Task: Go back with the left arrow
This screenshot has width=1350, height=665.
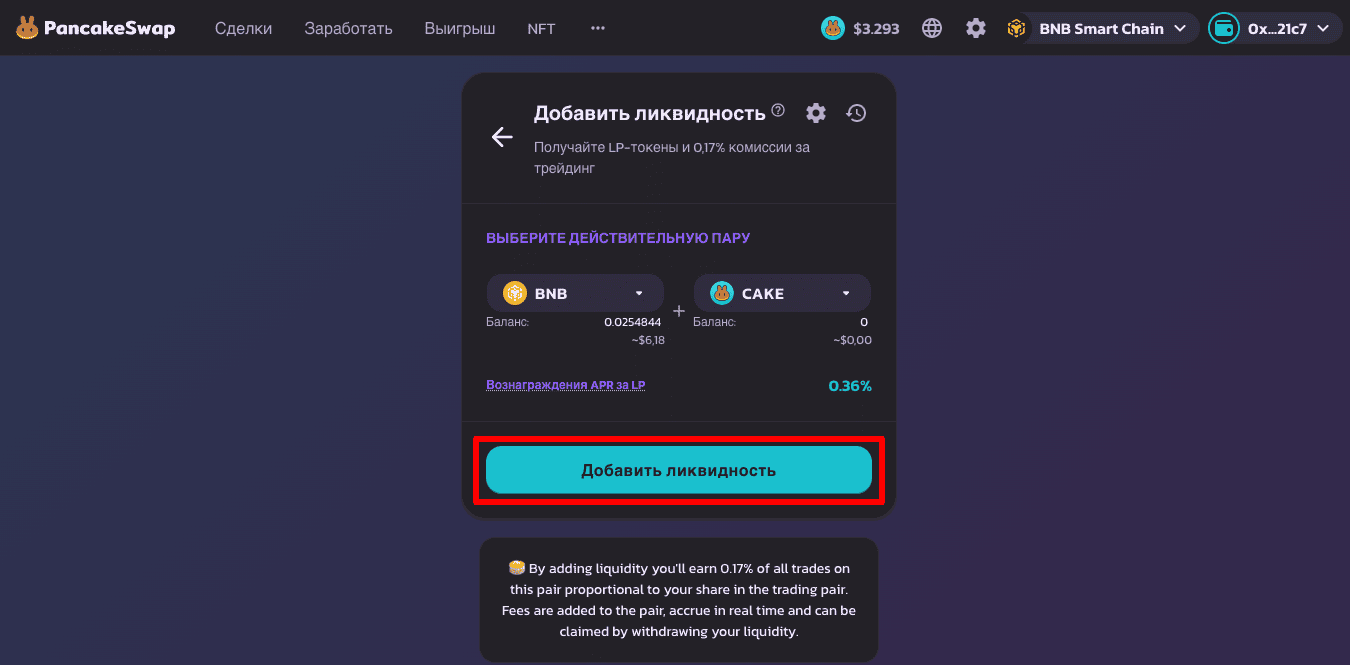Action: (502, 138)
